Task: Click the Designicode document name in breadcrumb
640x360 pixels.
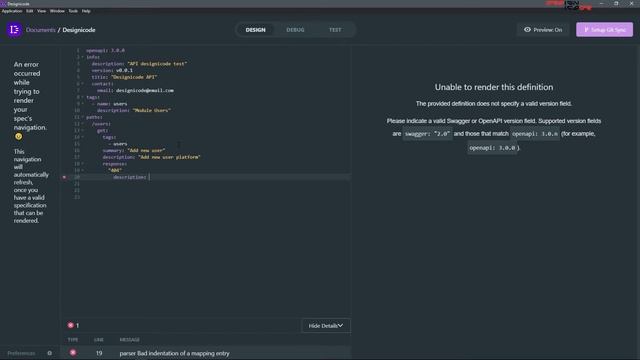Action: 79,30
